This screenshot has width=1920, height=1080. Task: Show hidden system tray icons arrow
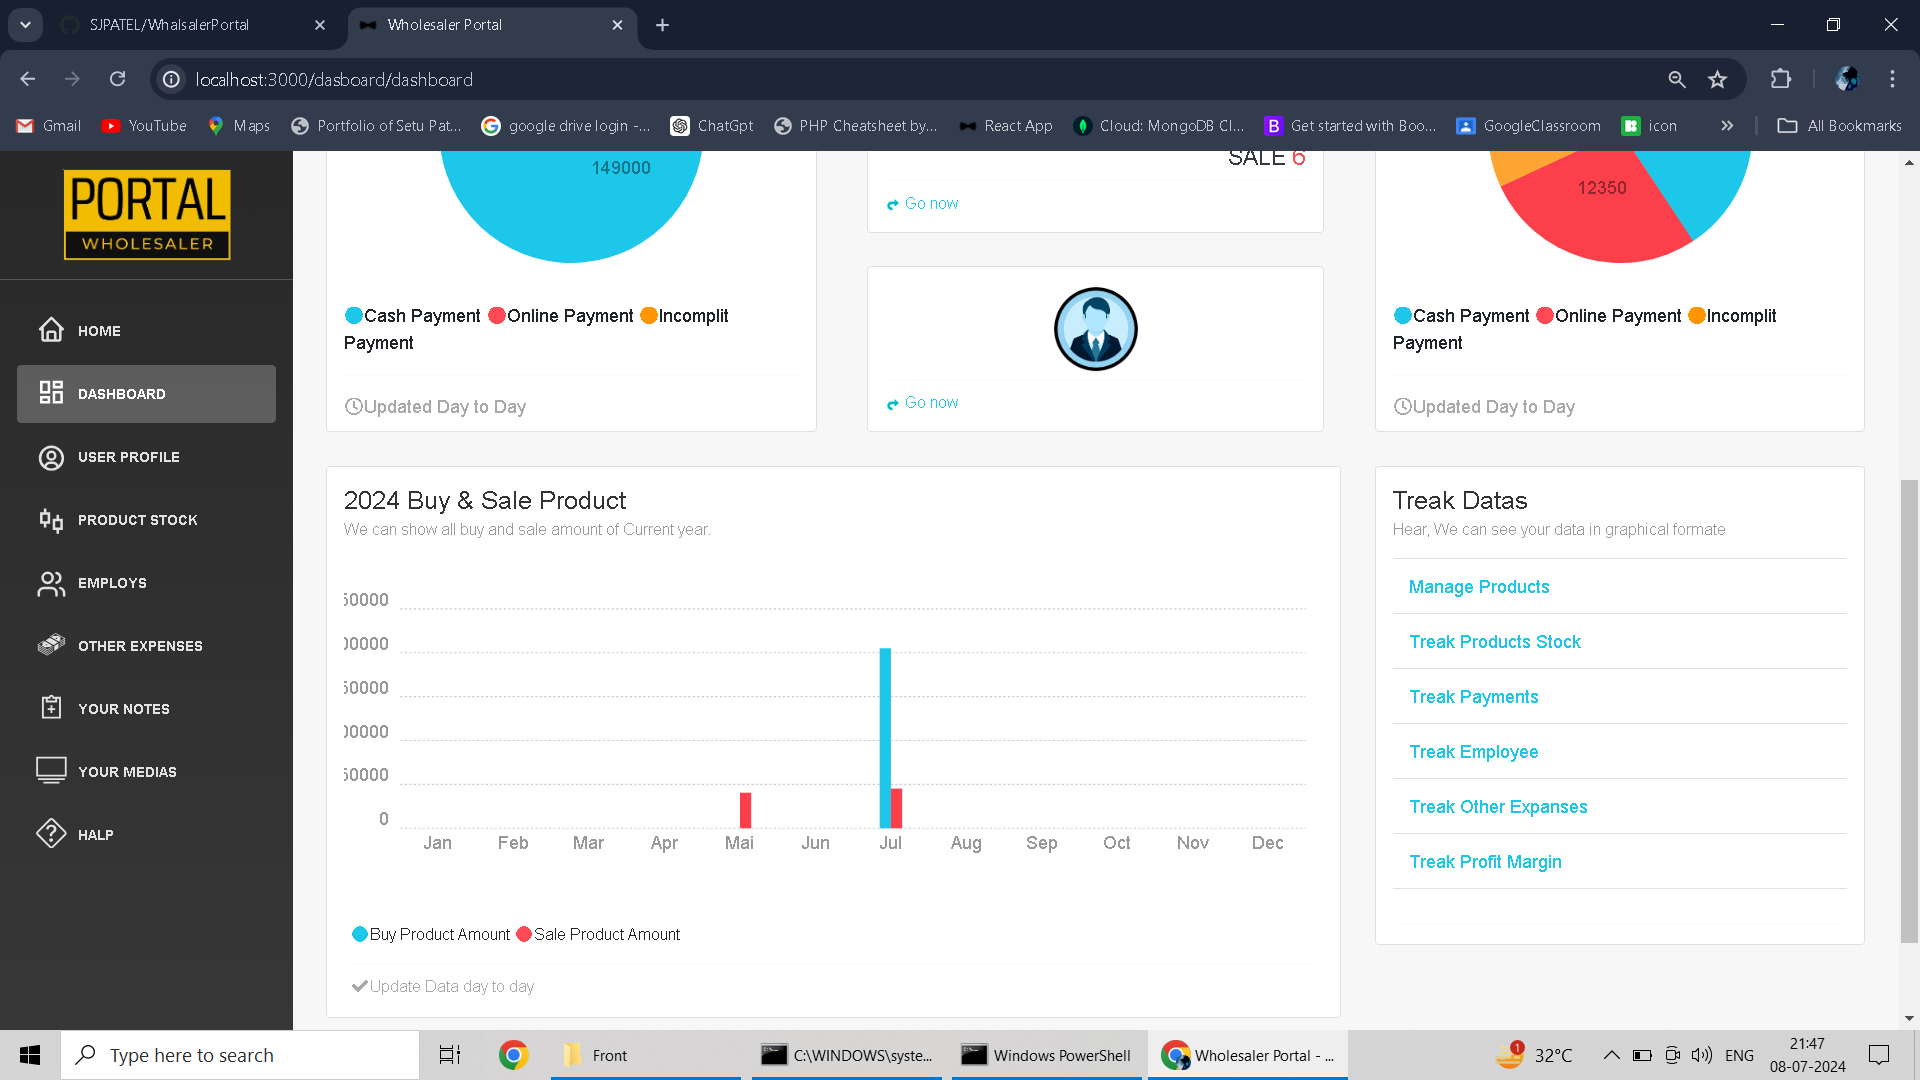point(1610,1055)
